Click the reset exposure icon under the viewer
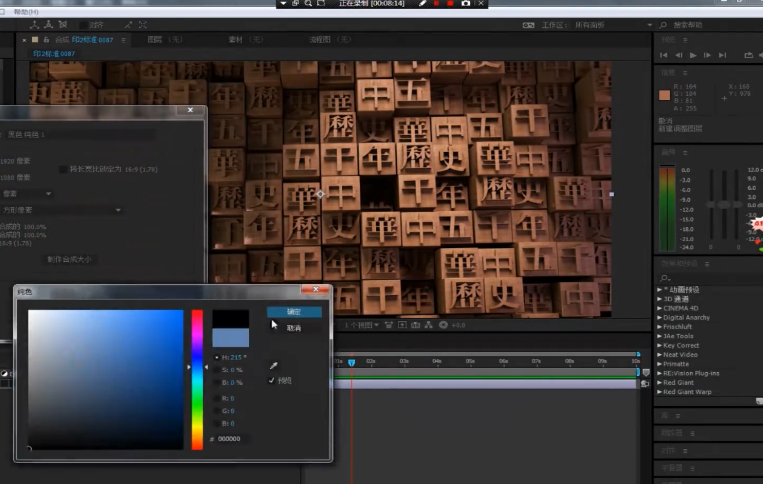763x484 pixels. tap(444, 324)
